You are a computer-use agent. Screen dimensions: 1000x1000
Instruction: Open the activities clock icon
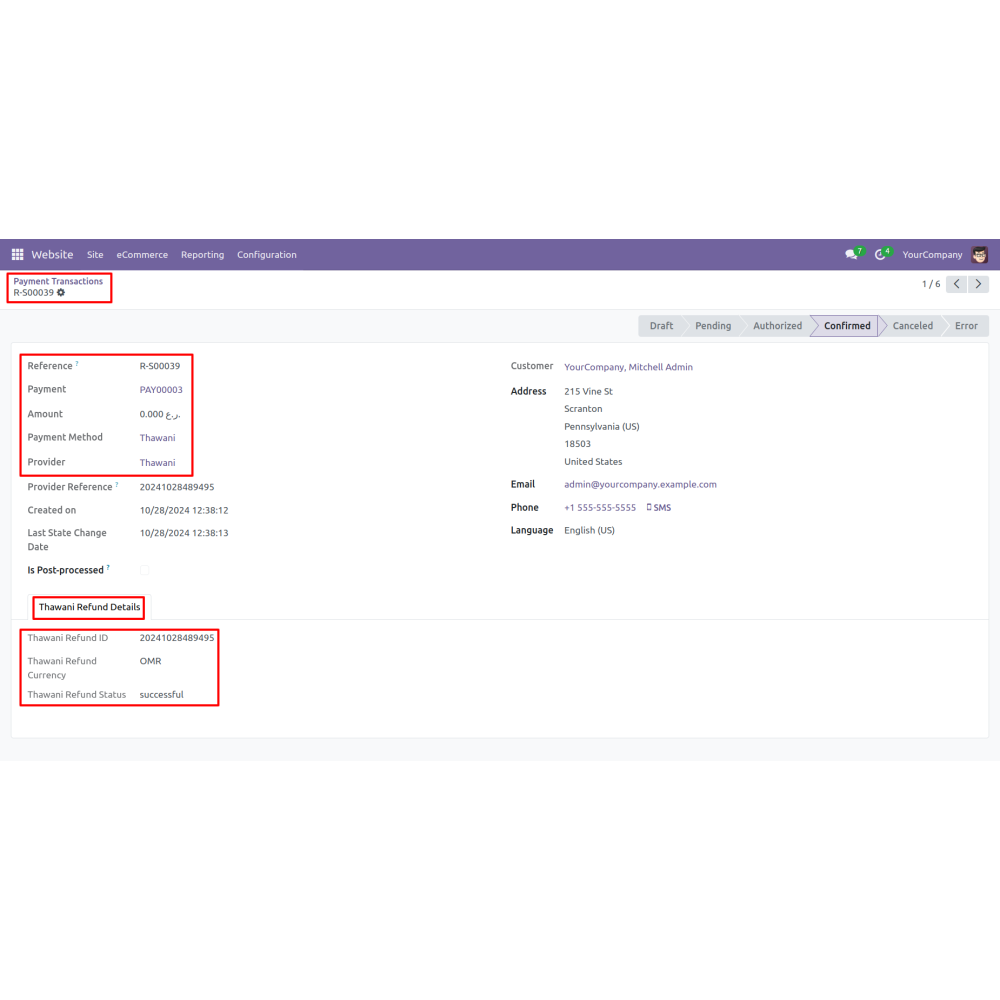[x=880, y=254]
